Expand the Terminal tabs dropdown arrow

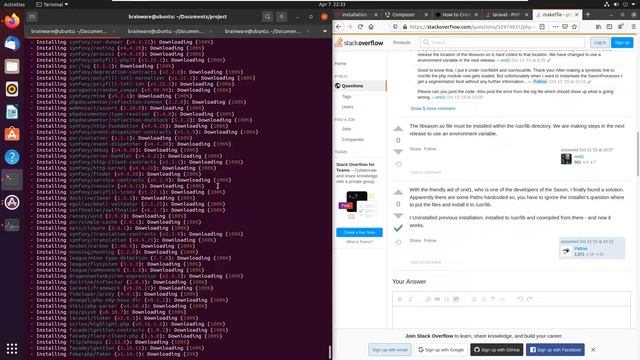325,31
